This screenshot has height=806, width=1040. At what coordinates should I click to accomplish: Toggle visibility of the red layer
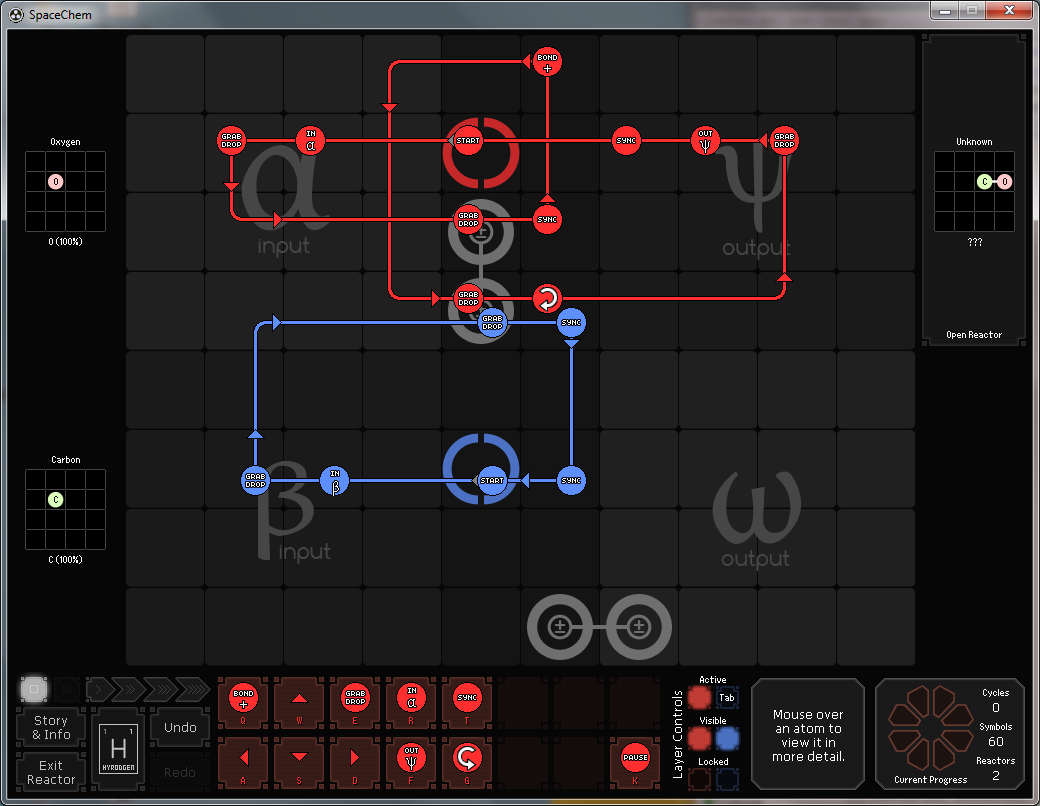tap(700, 738)
